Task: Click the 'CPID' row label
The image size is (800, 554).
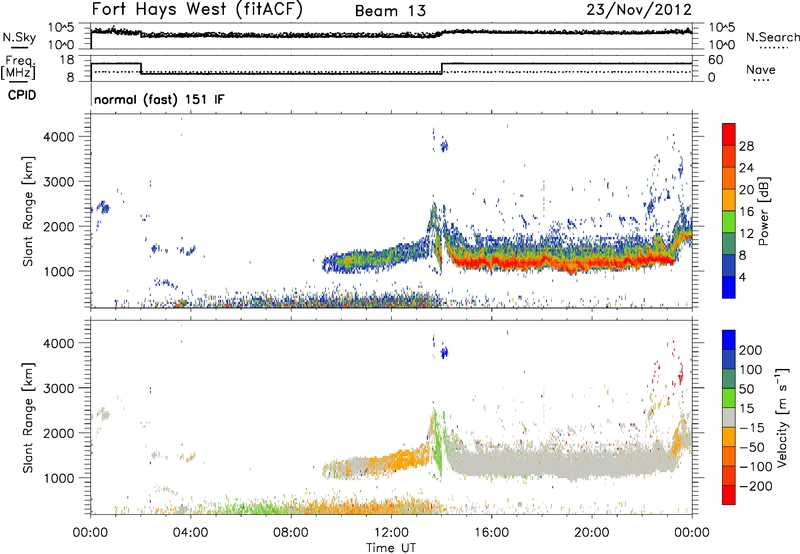Action: pyautogui.click(x=22, y=95)
